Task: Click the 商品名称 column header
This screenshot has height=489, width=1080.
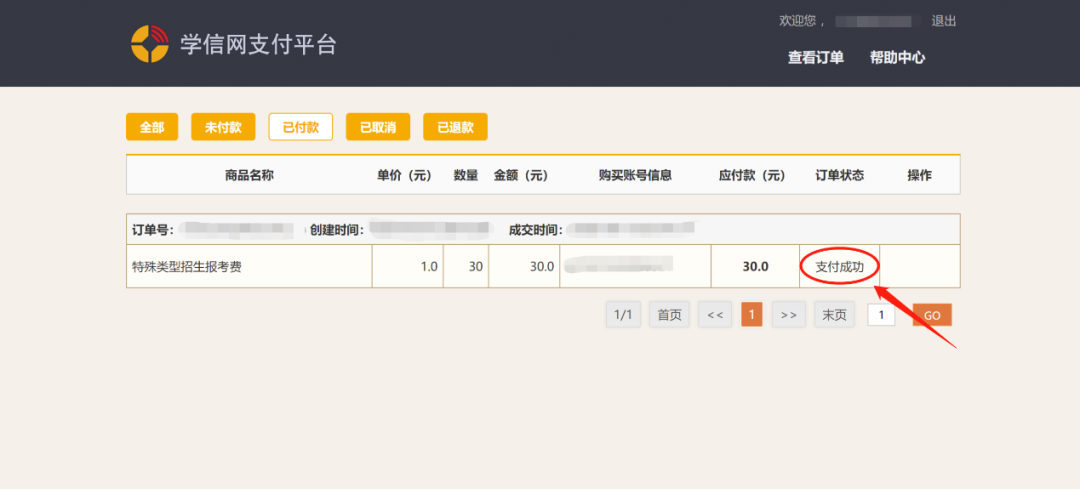Action: tap(249, 175)
